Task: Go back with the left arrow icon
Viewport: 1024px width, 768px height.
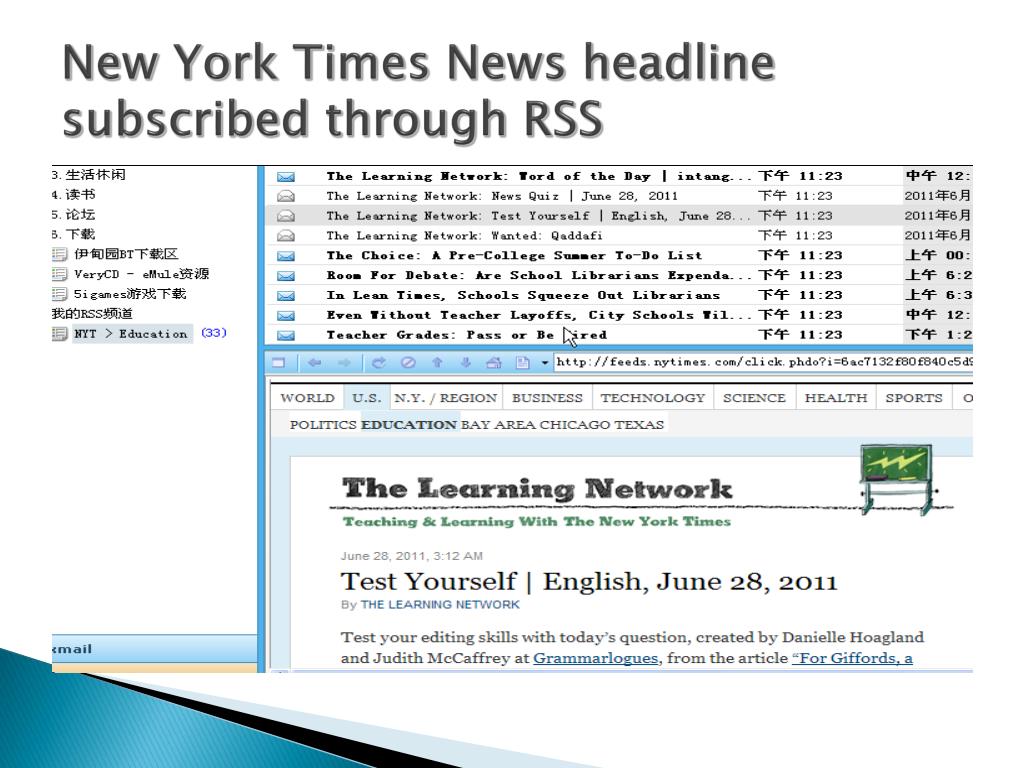Action: coord(315,362)
